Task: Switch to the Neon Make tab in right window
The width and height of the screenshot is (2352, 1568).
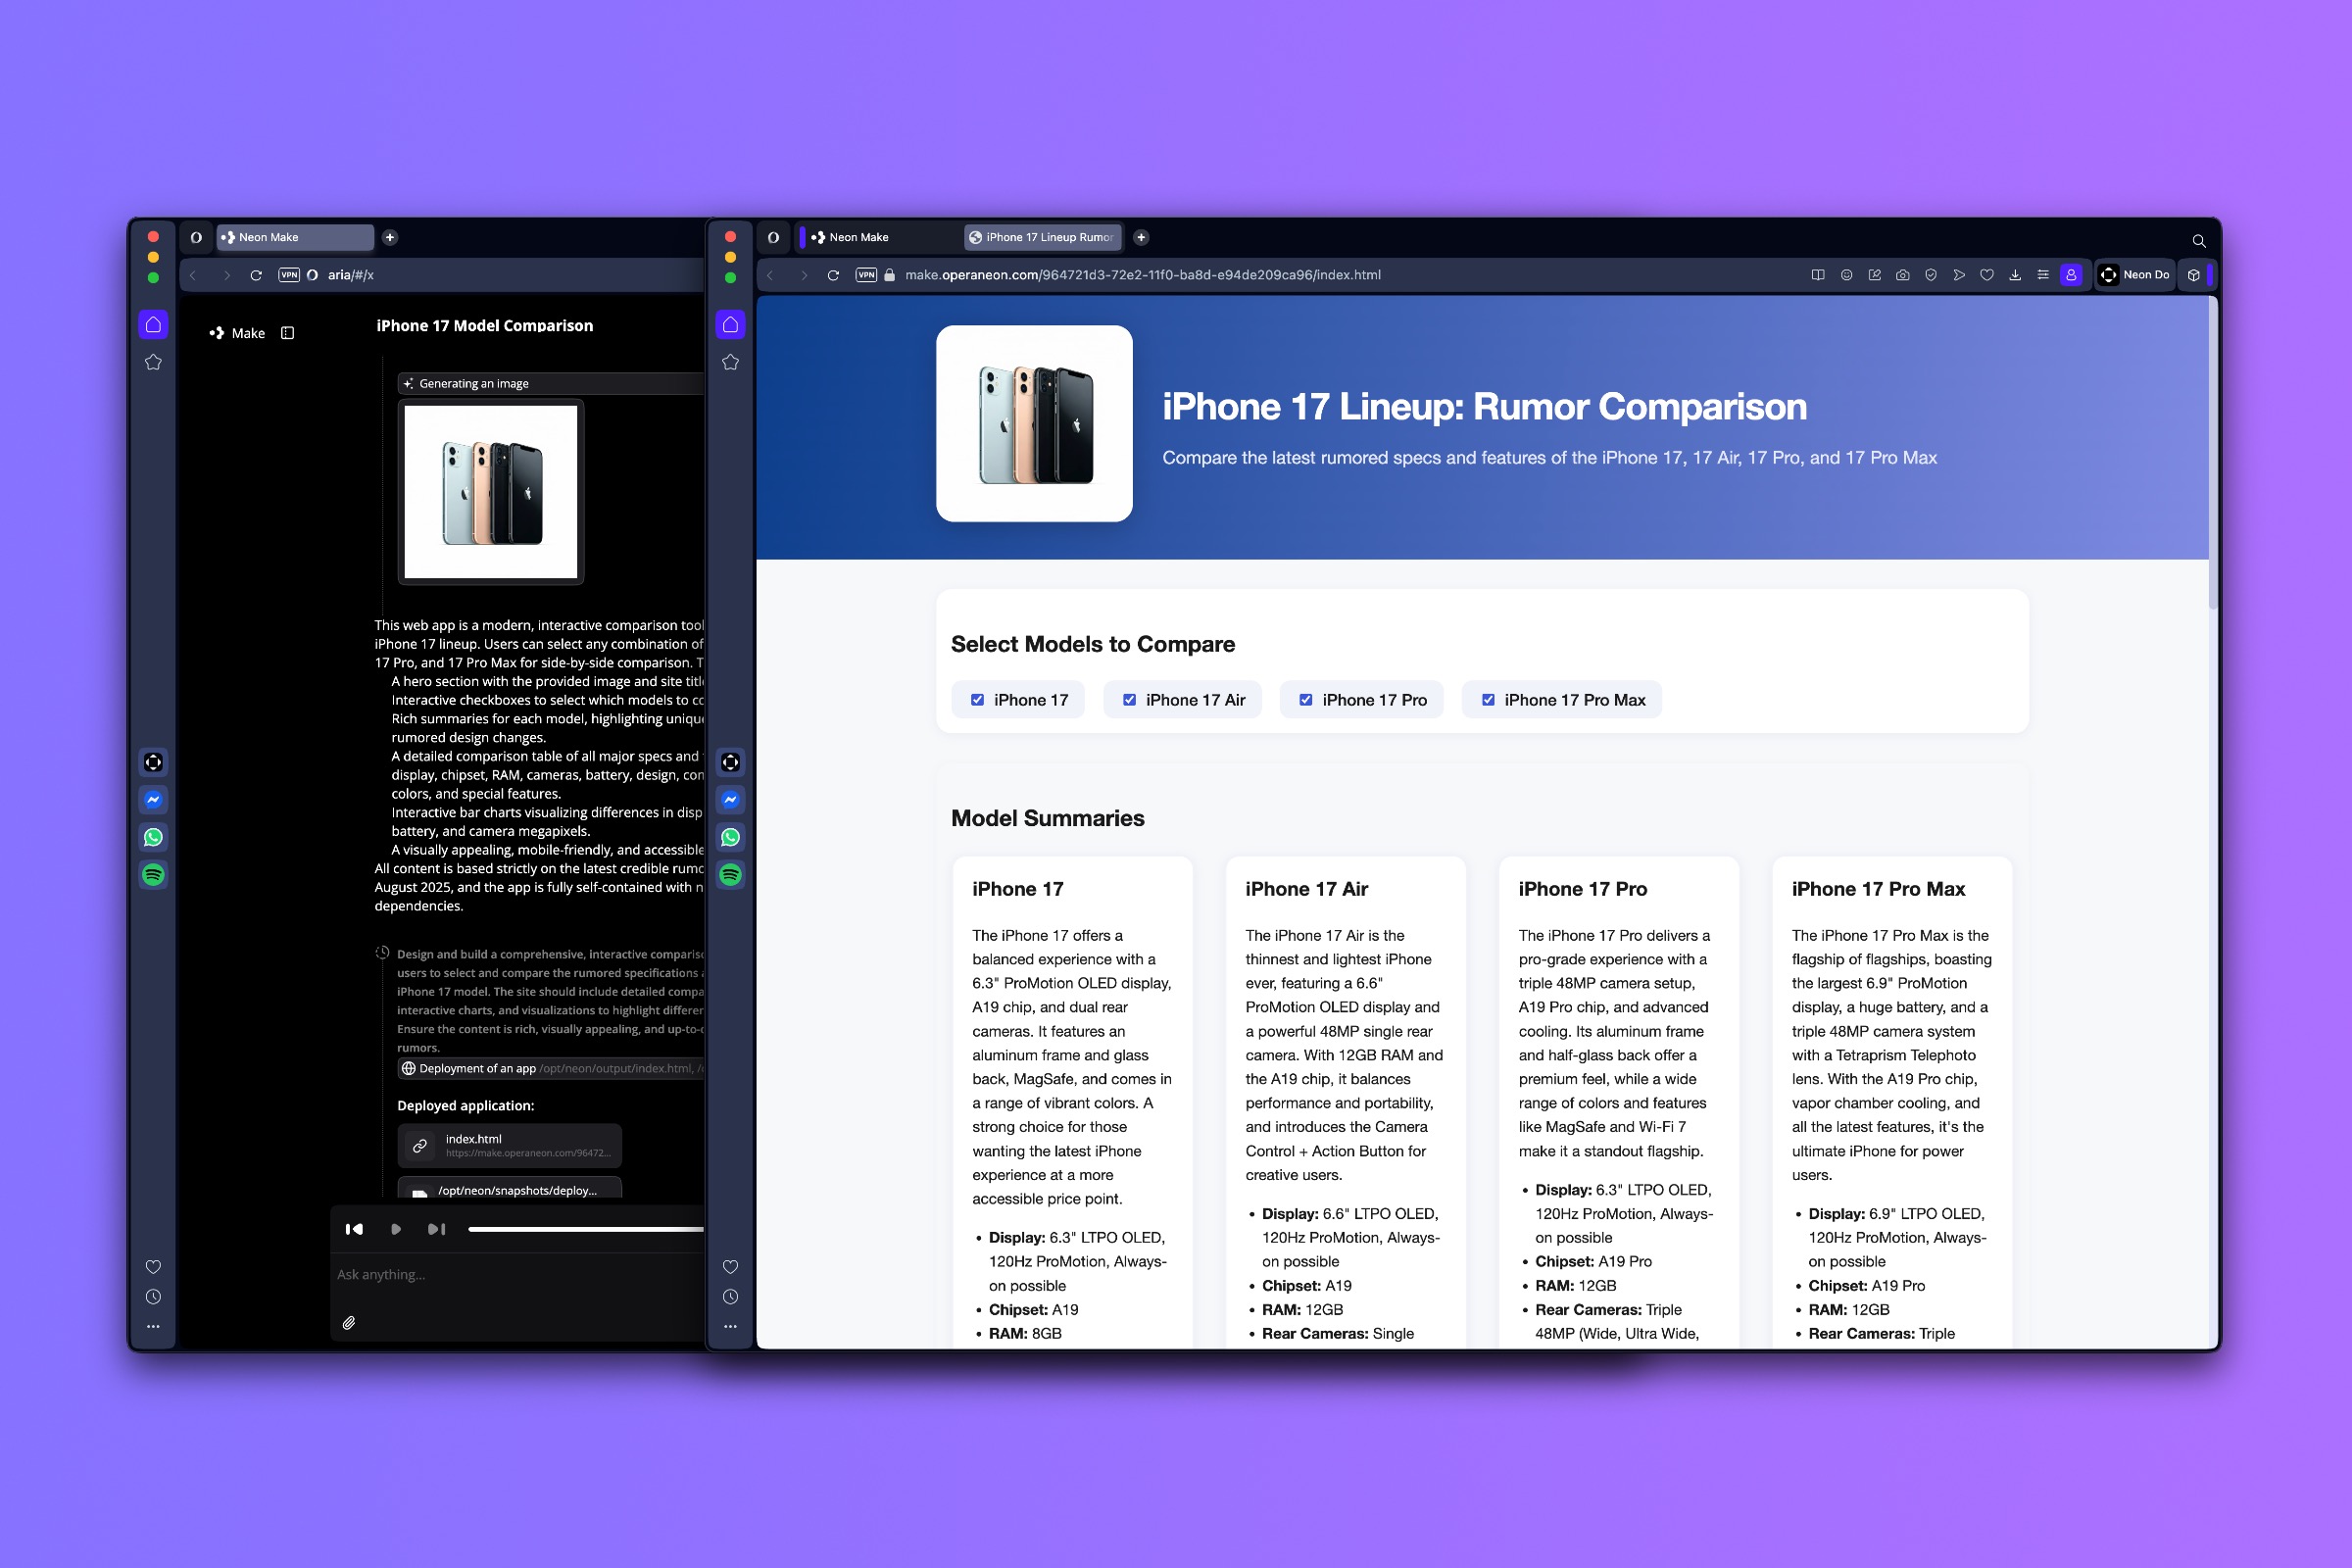Action: (x=858, y=237)
